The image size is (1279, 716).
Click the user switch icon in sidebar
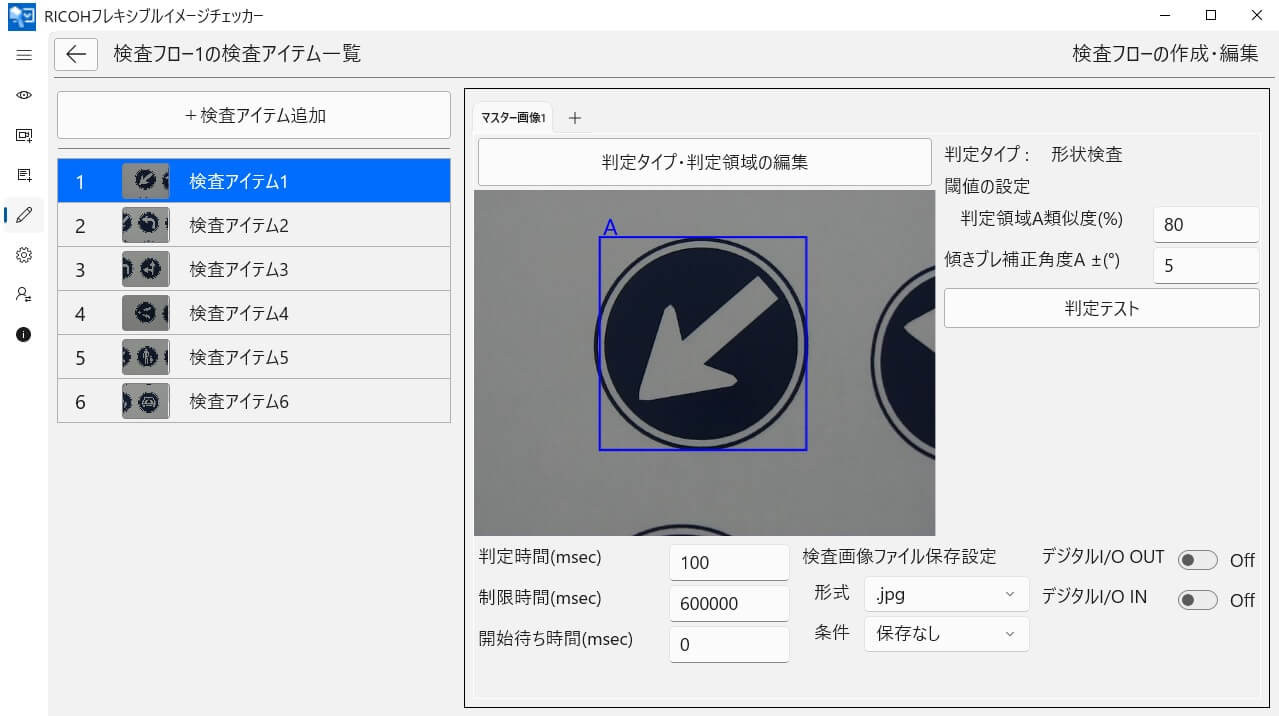(x=24, y=295)
